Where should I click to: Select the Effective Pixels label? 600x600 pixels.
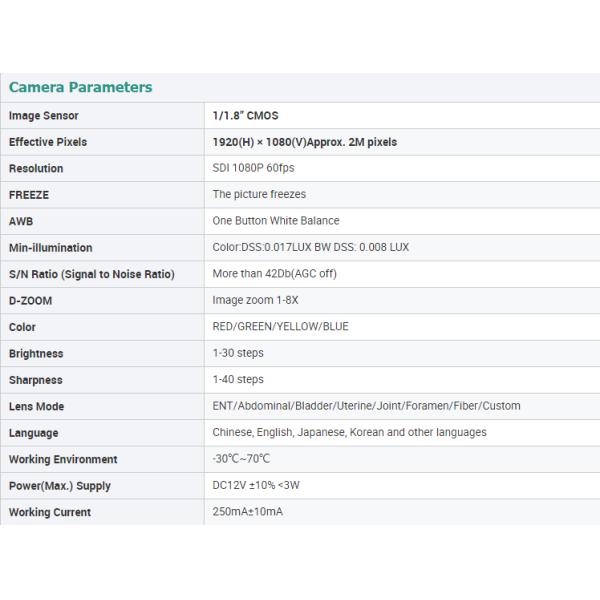click(x=48, y=142)
